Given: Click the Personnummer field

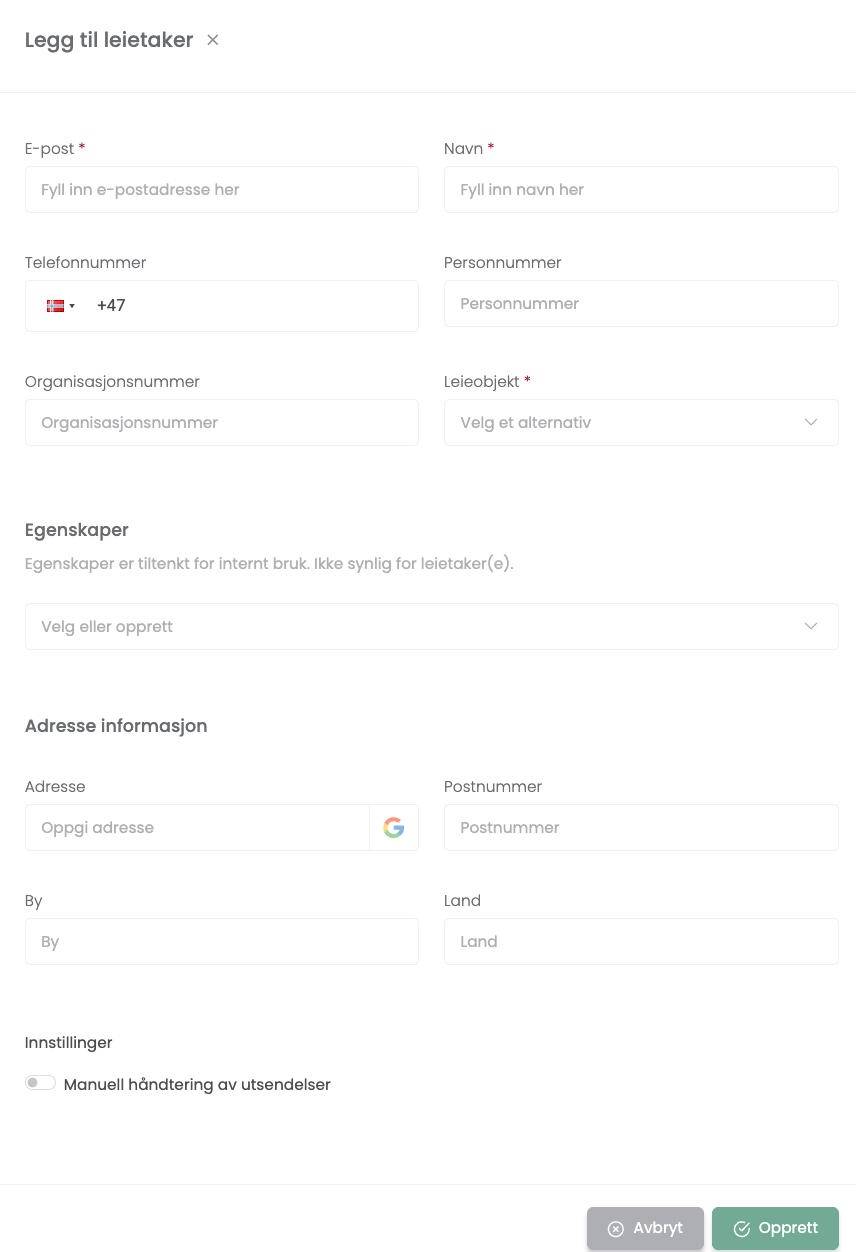Looking at the screenshot, I should tap(640, 304).
